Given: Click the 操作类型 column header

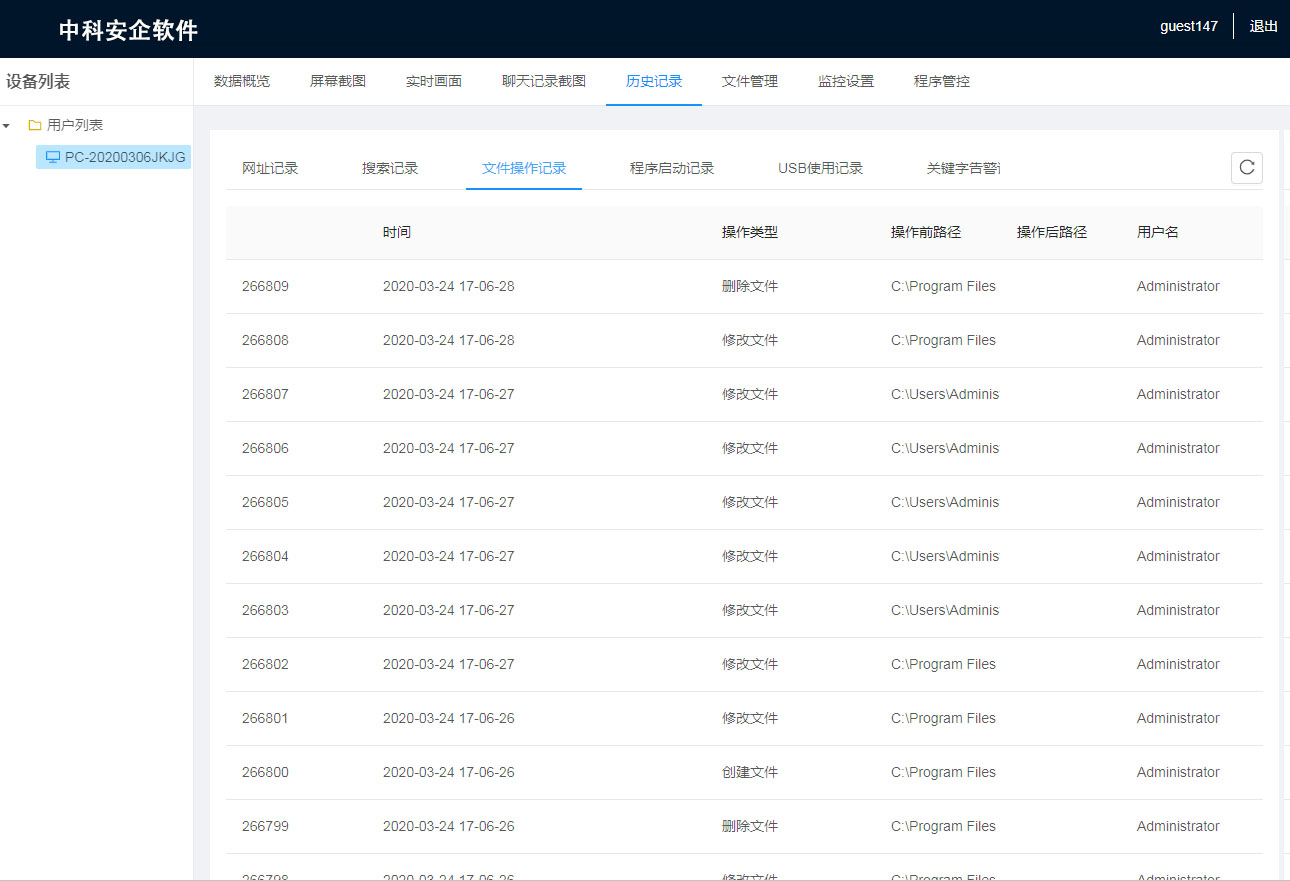Looking at the screenshot, I should [x=750, y=232].
